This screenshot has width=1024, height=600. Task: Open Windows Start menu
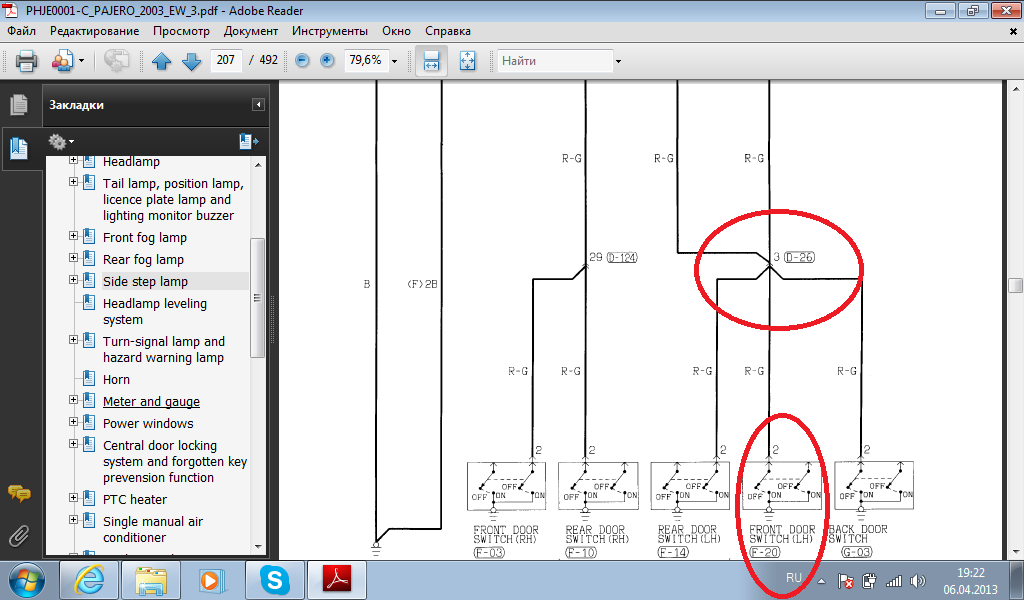pos(27,580)
